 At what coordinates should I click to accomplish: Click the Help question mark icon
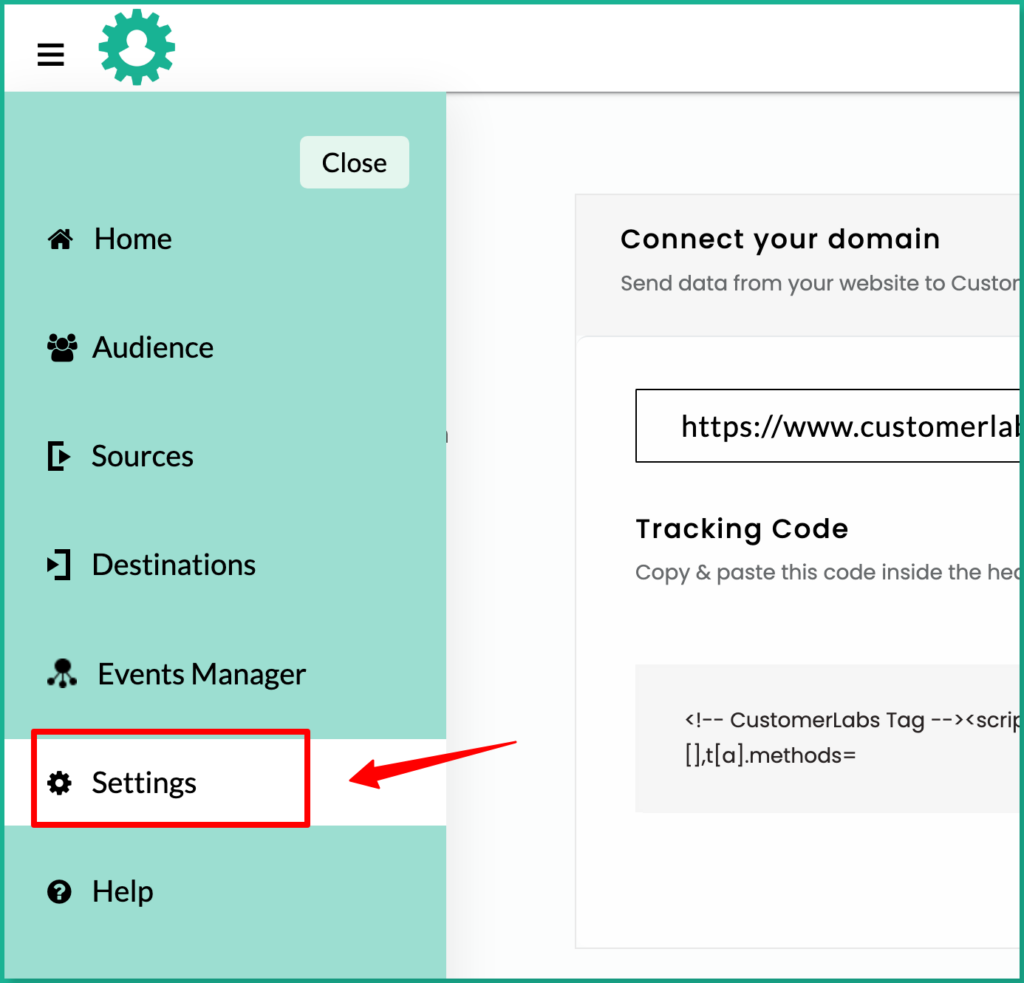tap(59, 892)
